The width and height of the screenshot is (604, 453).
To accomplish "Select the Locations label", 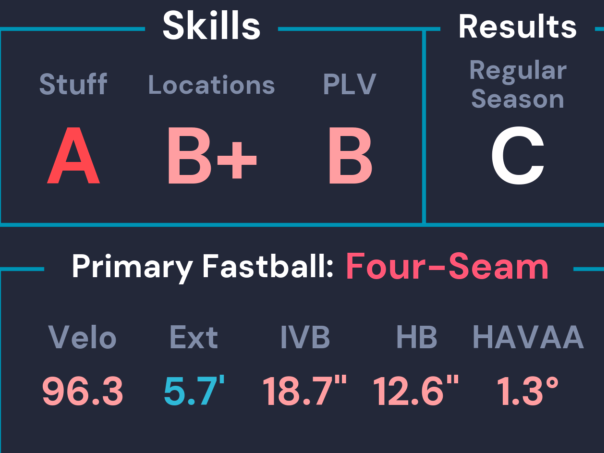I will pos(211,85).
